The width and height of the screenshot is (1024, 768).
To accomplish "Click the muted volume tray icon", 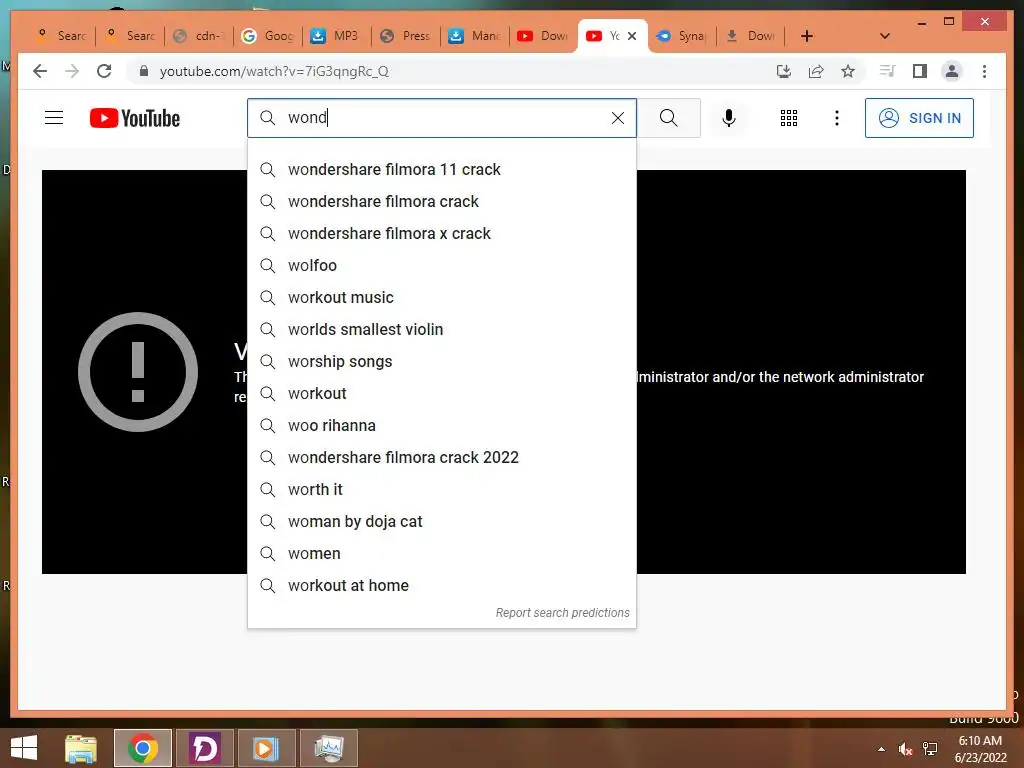I will (905, 749).
